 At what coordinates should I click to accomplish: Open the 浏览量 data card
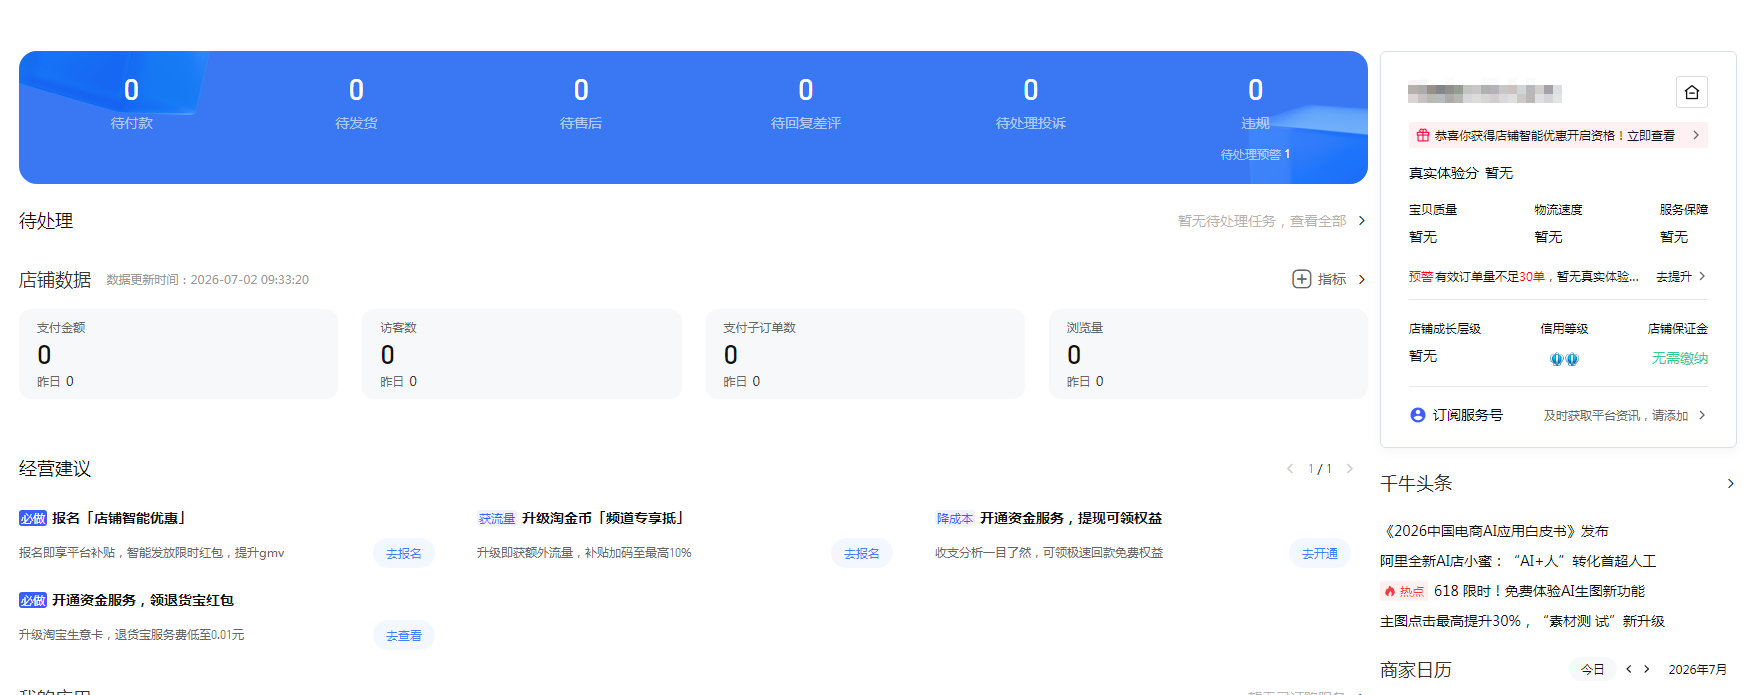pyautogui.click(x=1208, y=354)
